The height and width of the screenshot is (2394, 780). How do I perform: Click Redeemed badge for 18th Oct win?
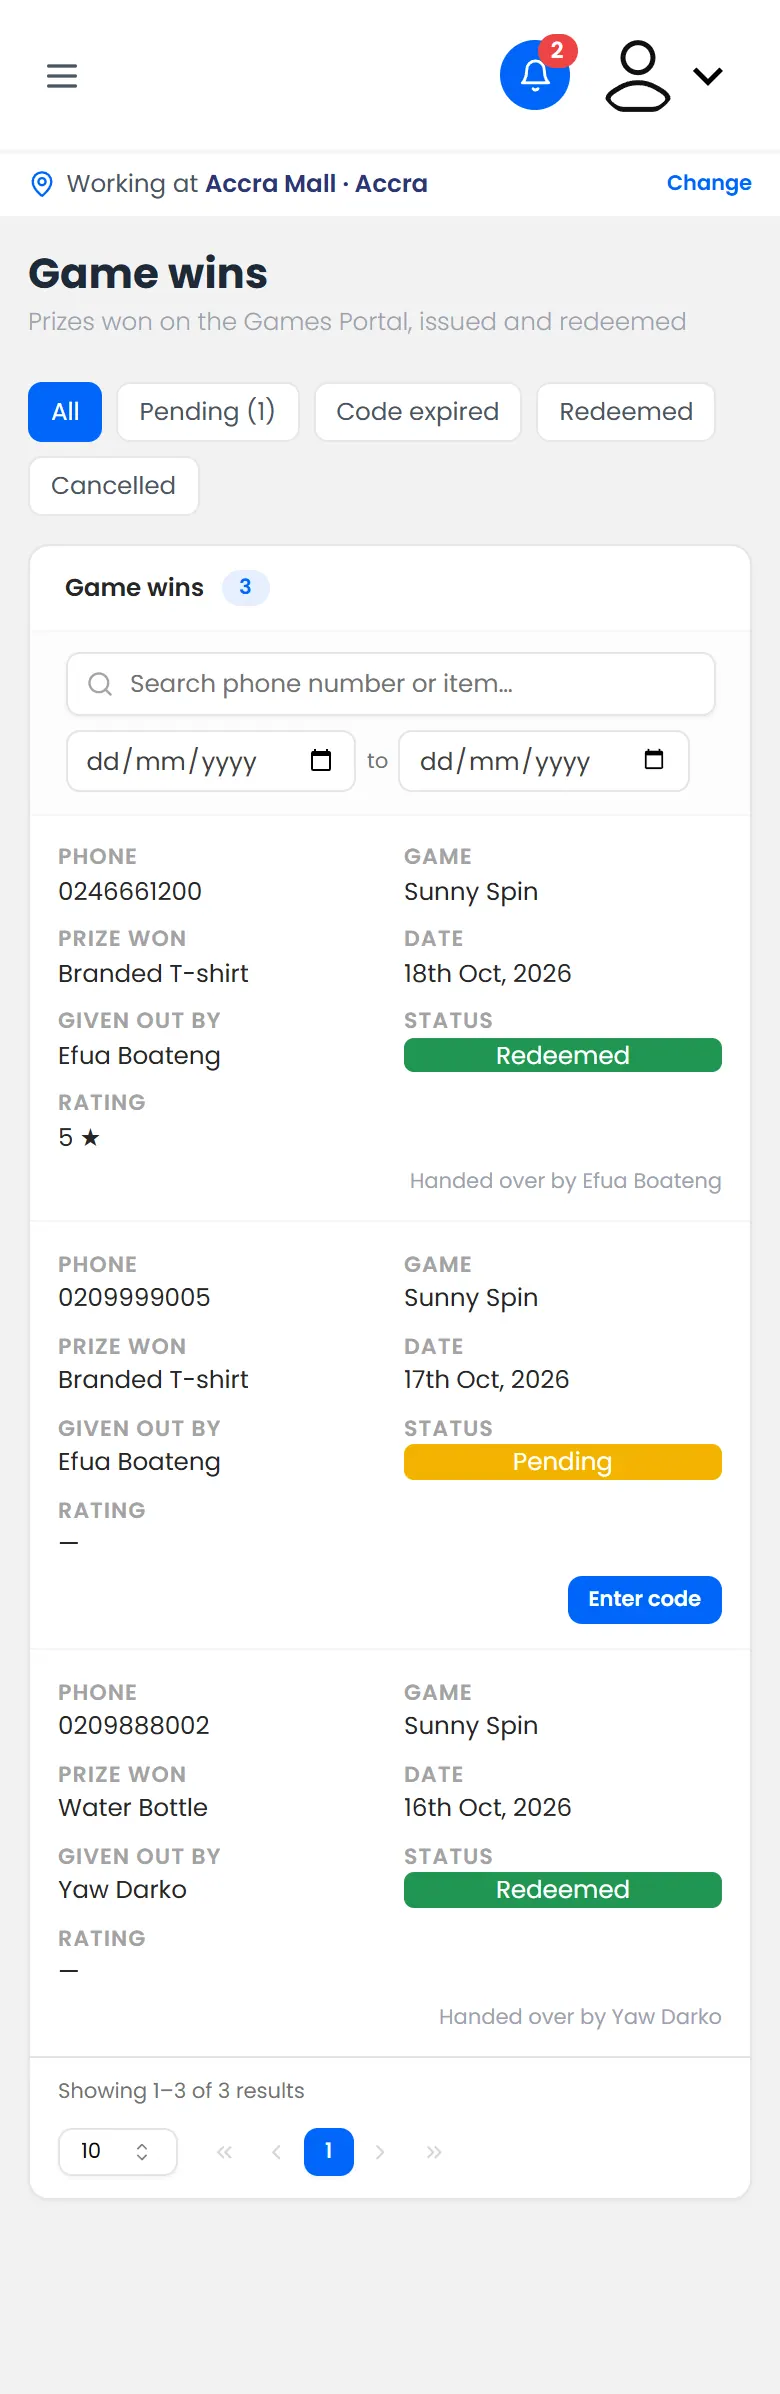(563, 1055)
